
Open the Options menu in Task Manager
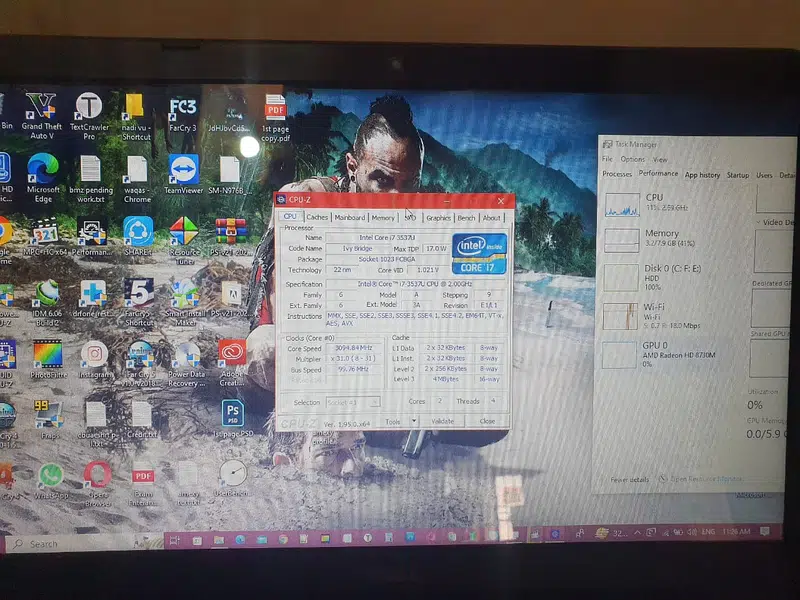coord(632,159)
